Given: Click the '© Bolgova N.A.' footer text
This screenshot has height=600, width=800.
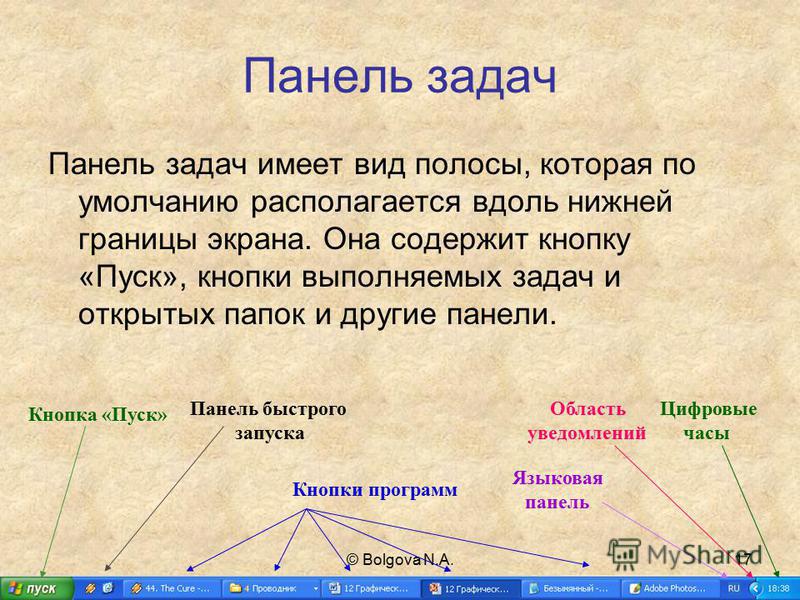Looking at the screenshot, I should pos(400,559).
